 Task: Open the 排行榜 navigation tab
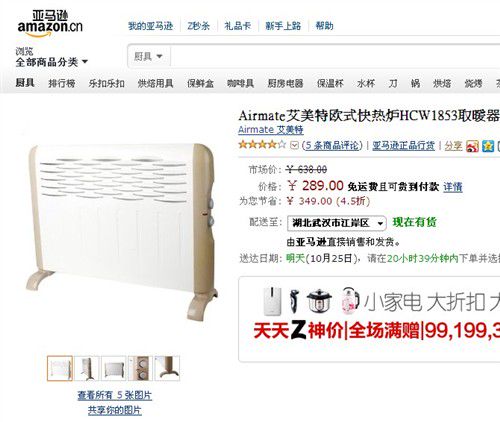point(62,83)
